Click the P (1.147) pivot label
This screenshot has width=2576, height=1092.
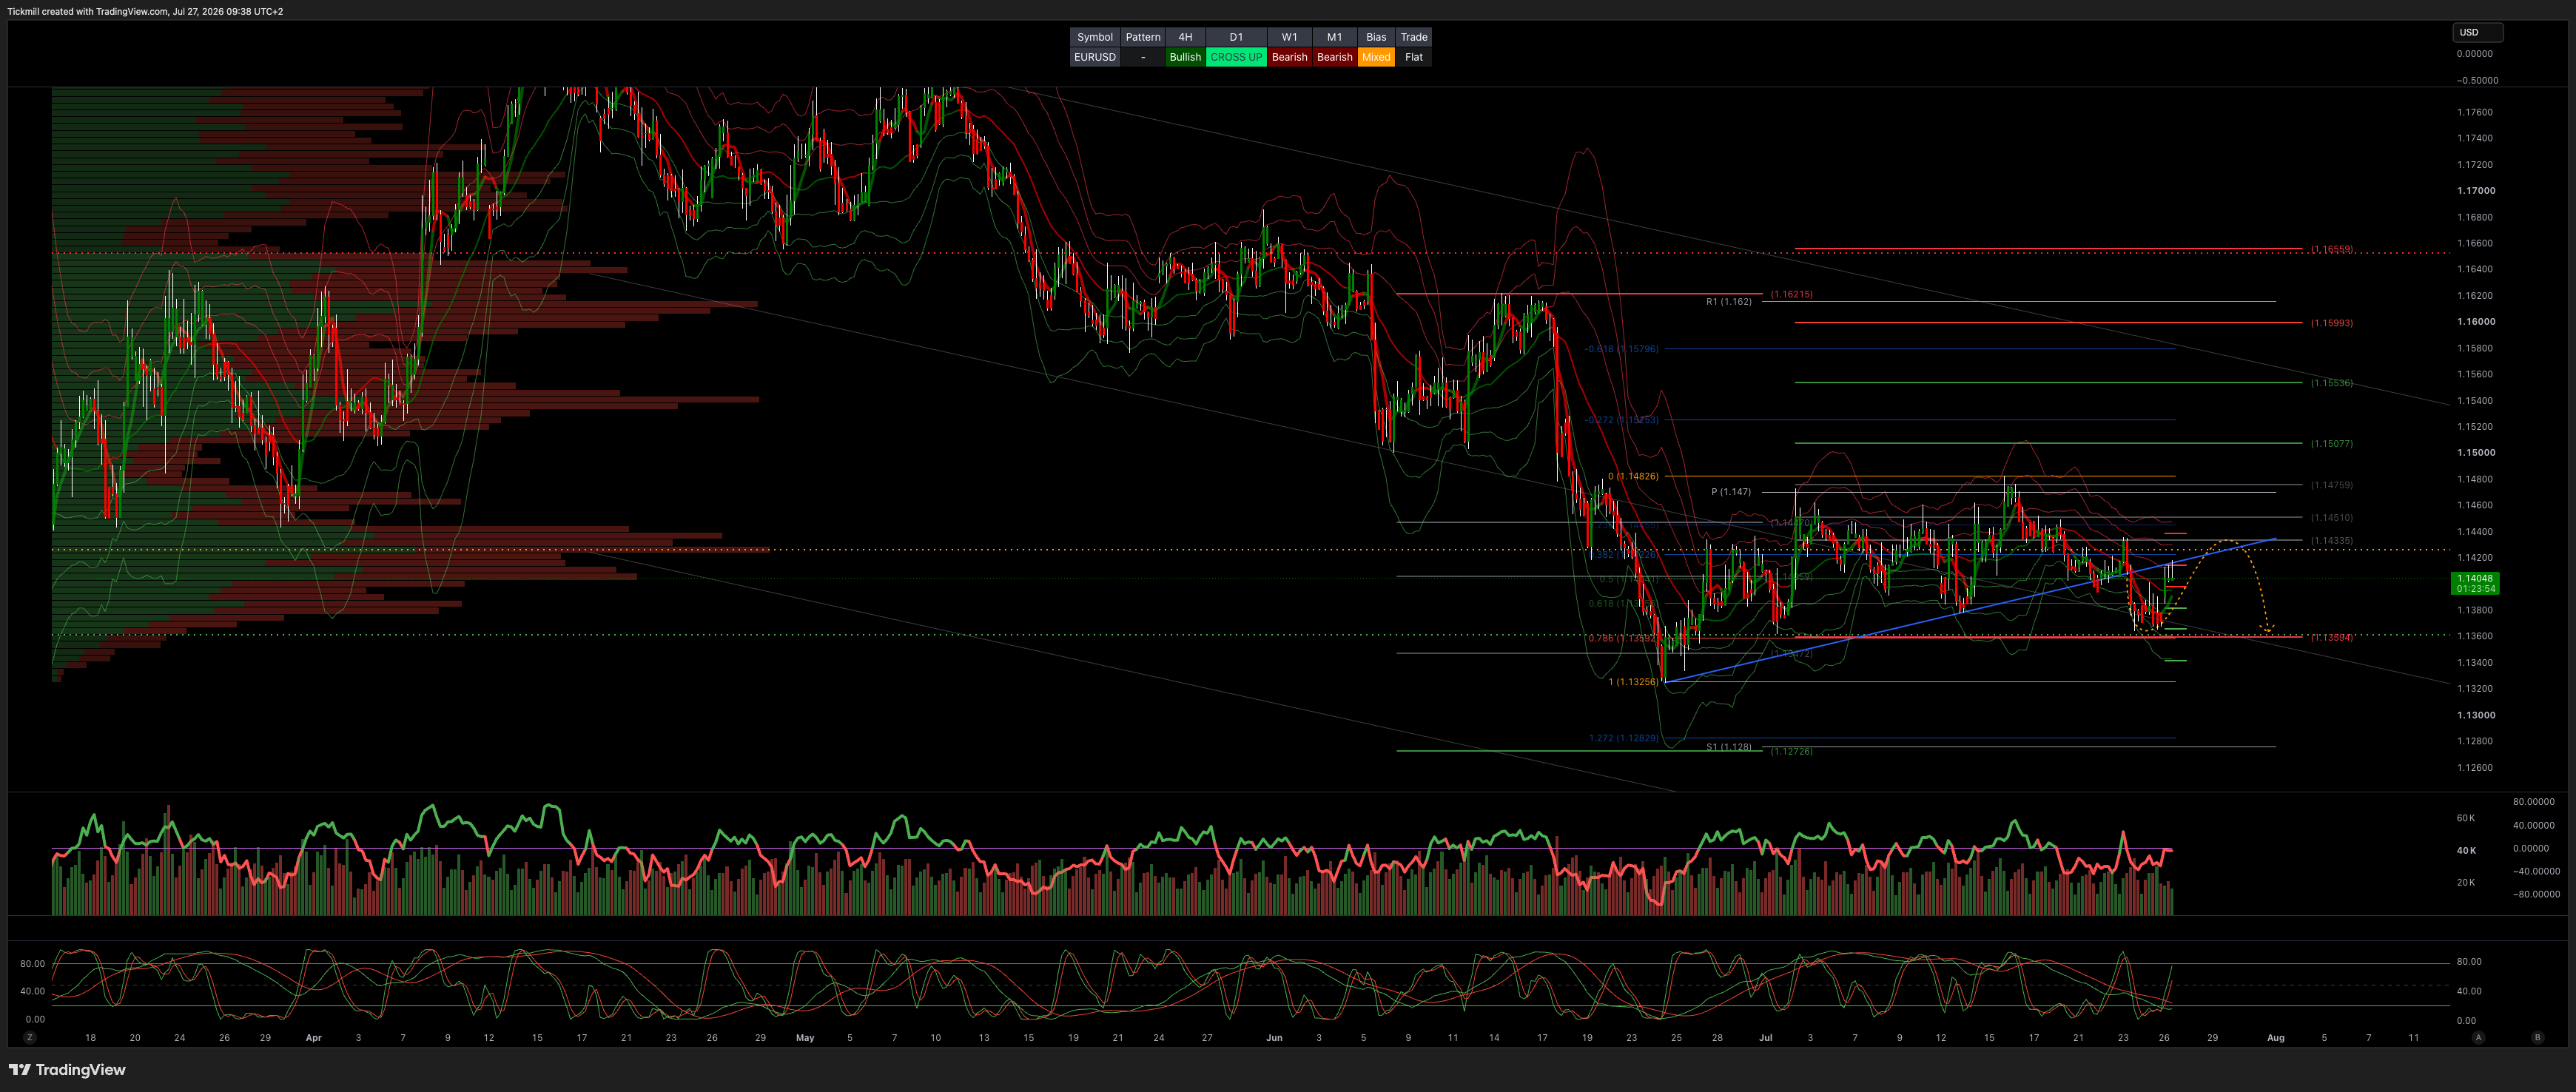(1731, 491)
